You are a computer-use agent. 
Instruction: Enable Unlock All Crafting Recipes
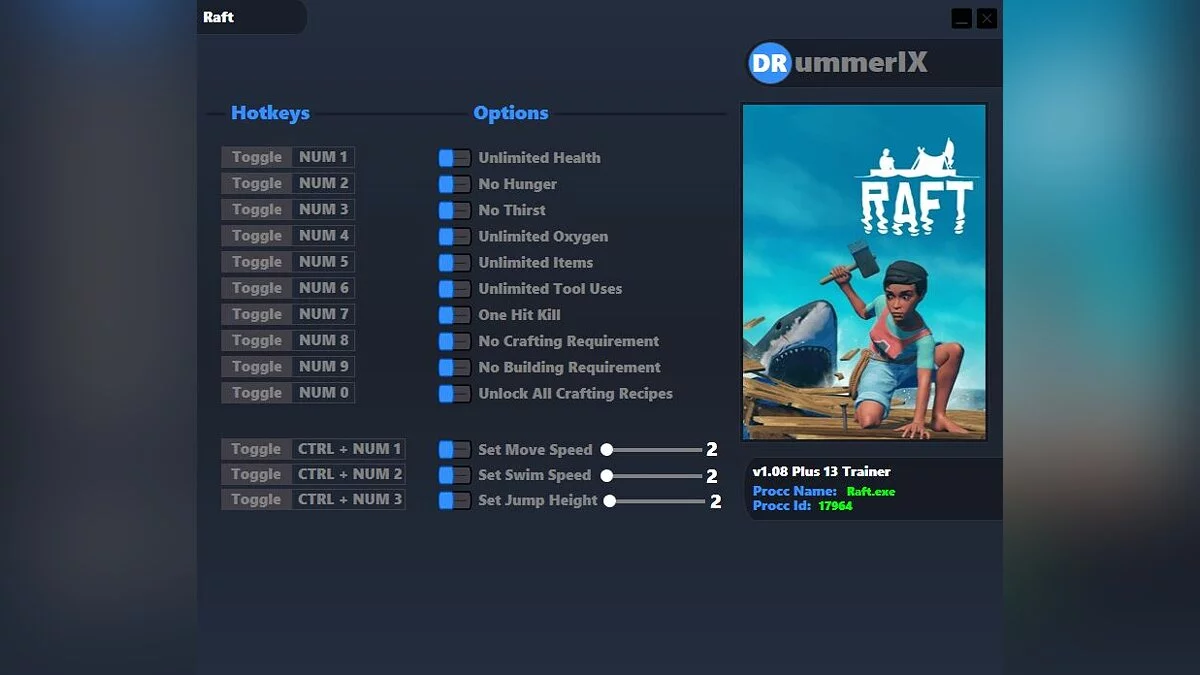[x=453, y=393]
